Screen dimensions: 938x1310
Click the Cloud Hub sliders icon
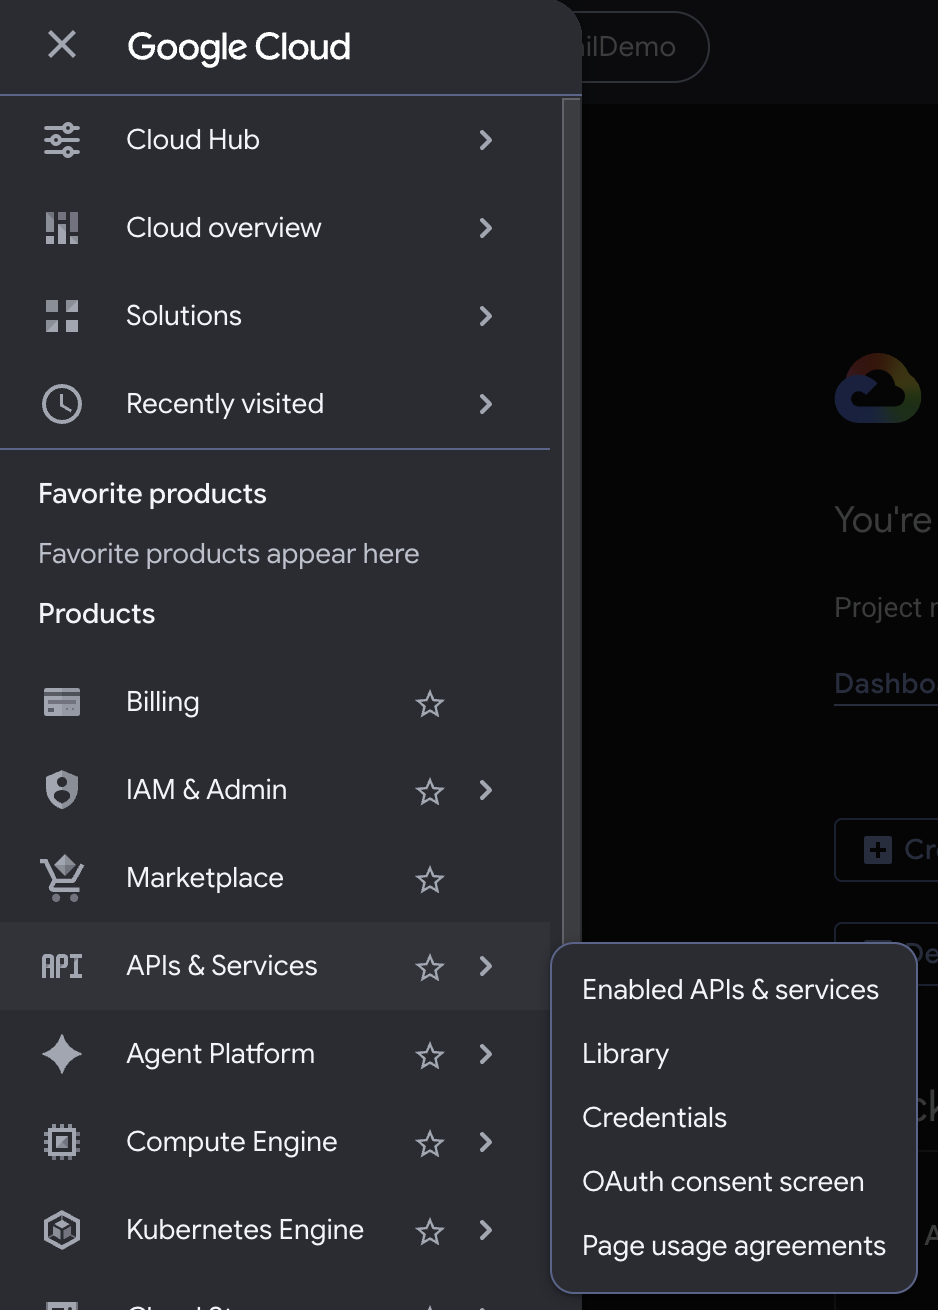pyautogui.click(x=62, y=140)
